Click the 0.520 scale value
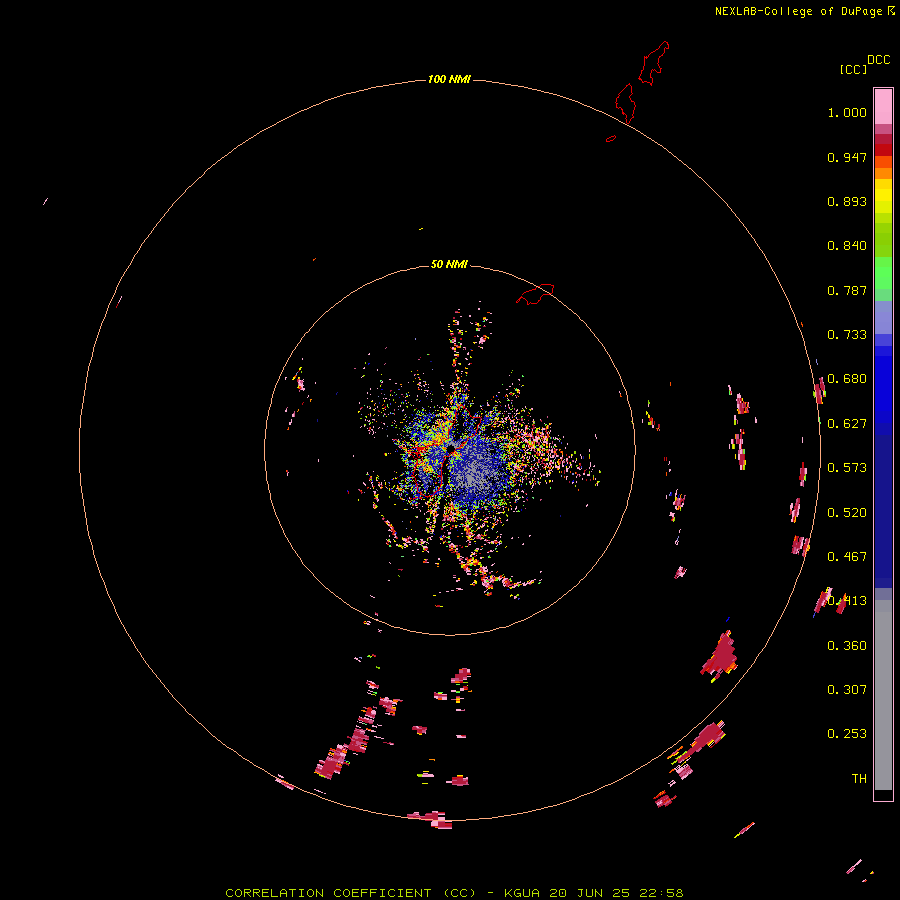The width and height of the screenshot is (900, 900). 847,513
